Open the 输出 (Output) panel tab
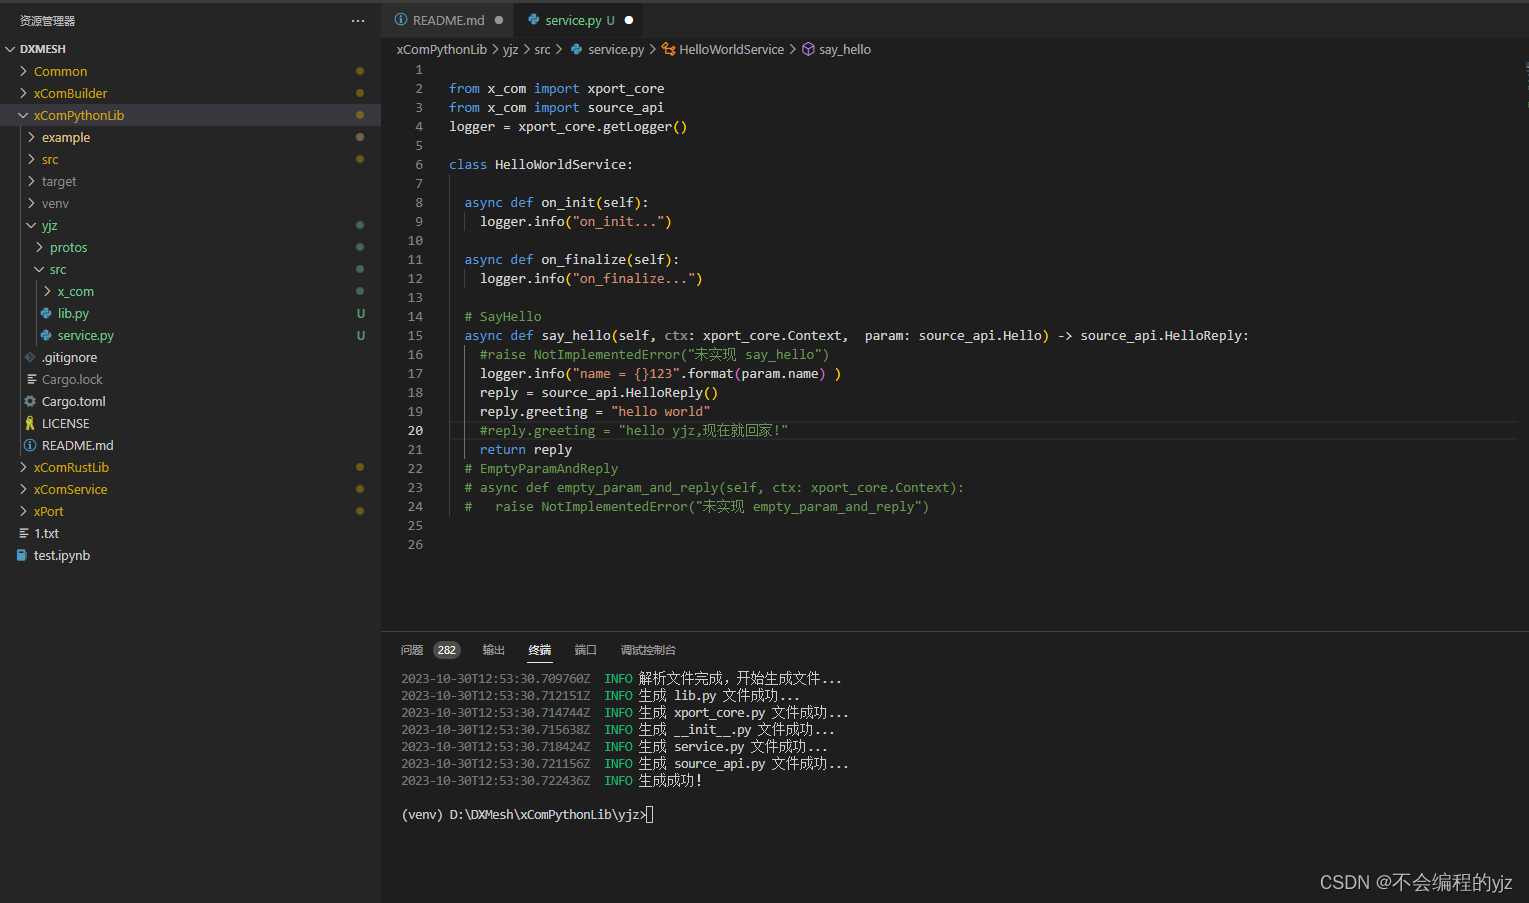Viewport: 1529px width, 903px height. click(494, 650)
